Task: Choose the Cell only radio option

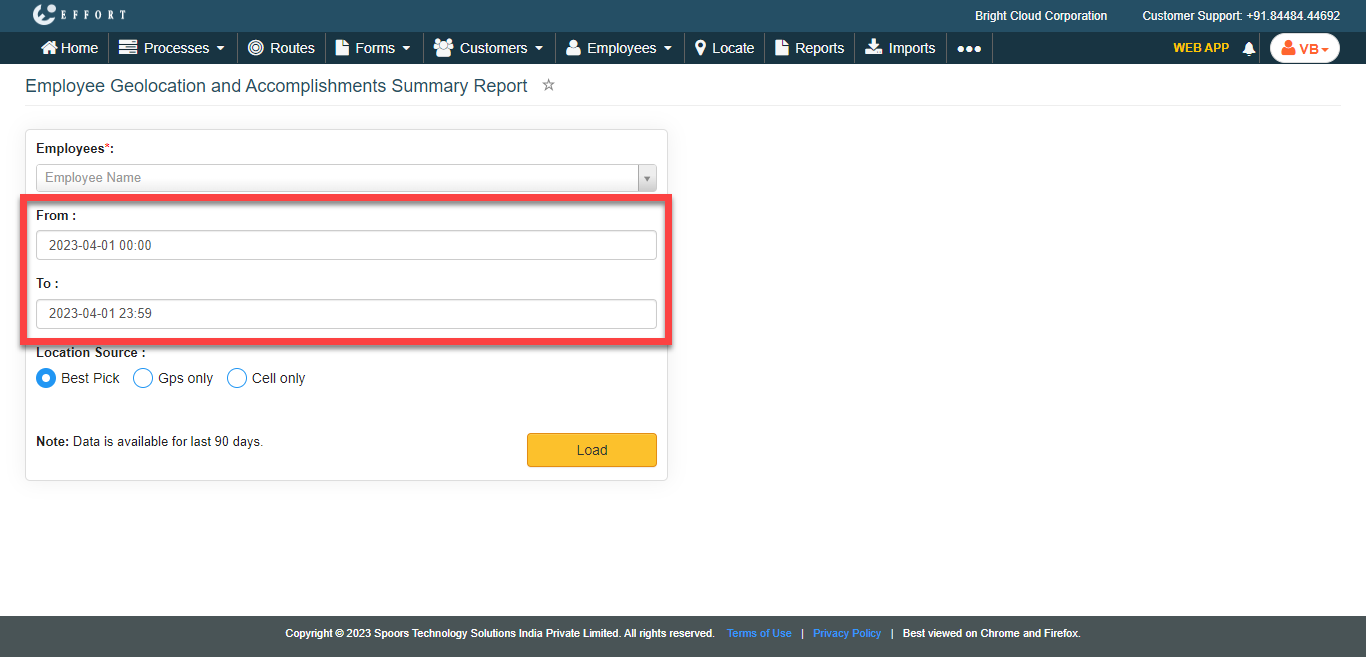Action: coord(237,378)
